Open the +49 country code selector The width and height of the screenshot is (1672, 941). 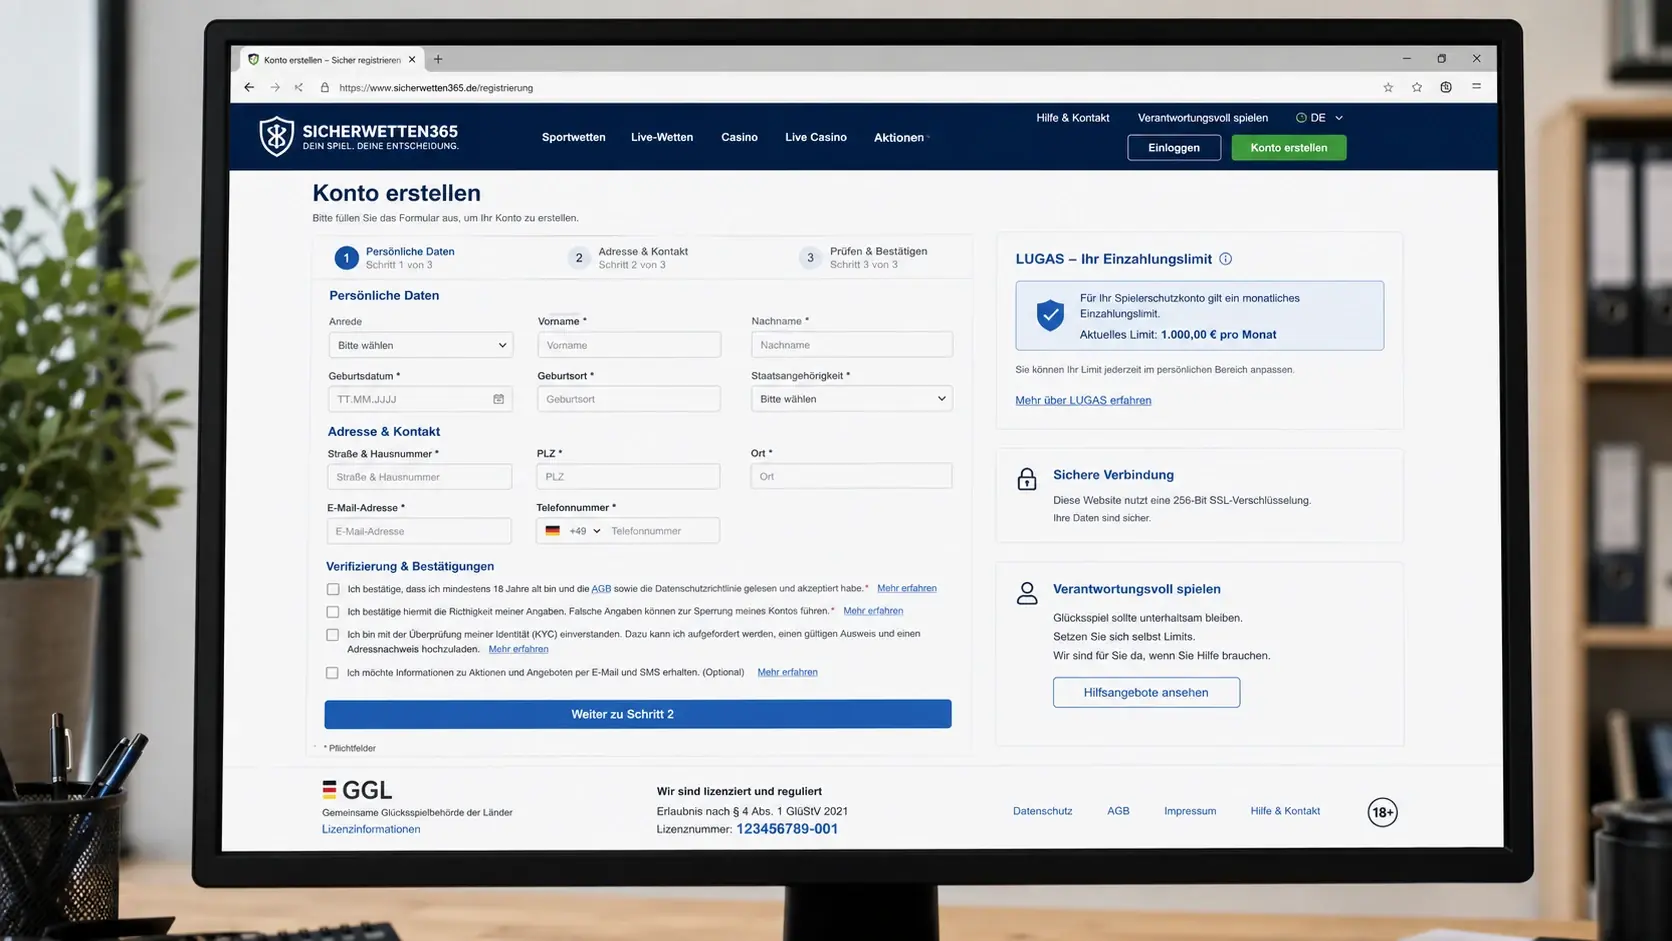pyautogui.click(x=574, y=531)
